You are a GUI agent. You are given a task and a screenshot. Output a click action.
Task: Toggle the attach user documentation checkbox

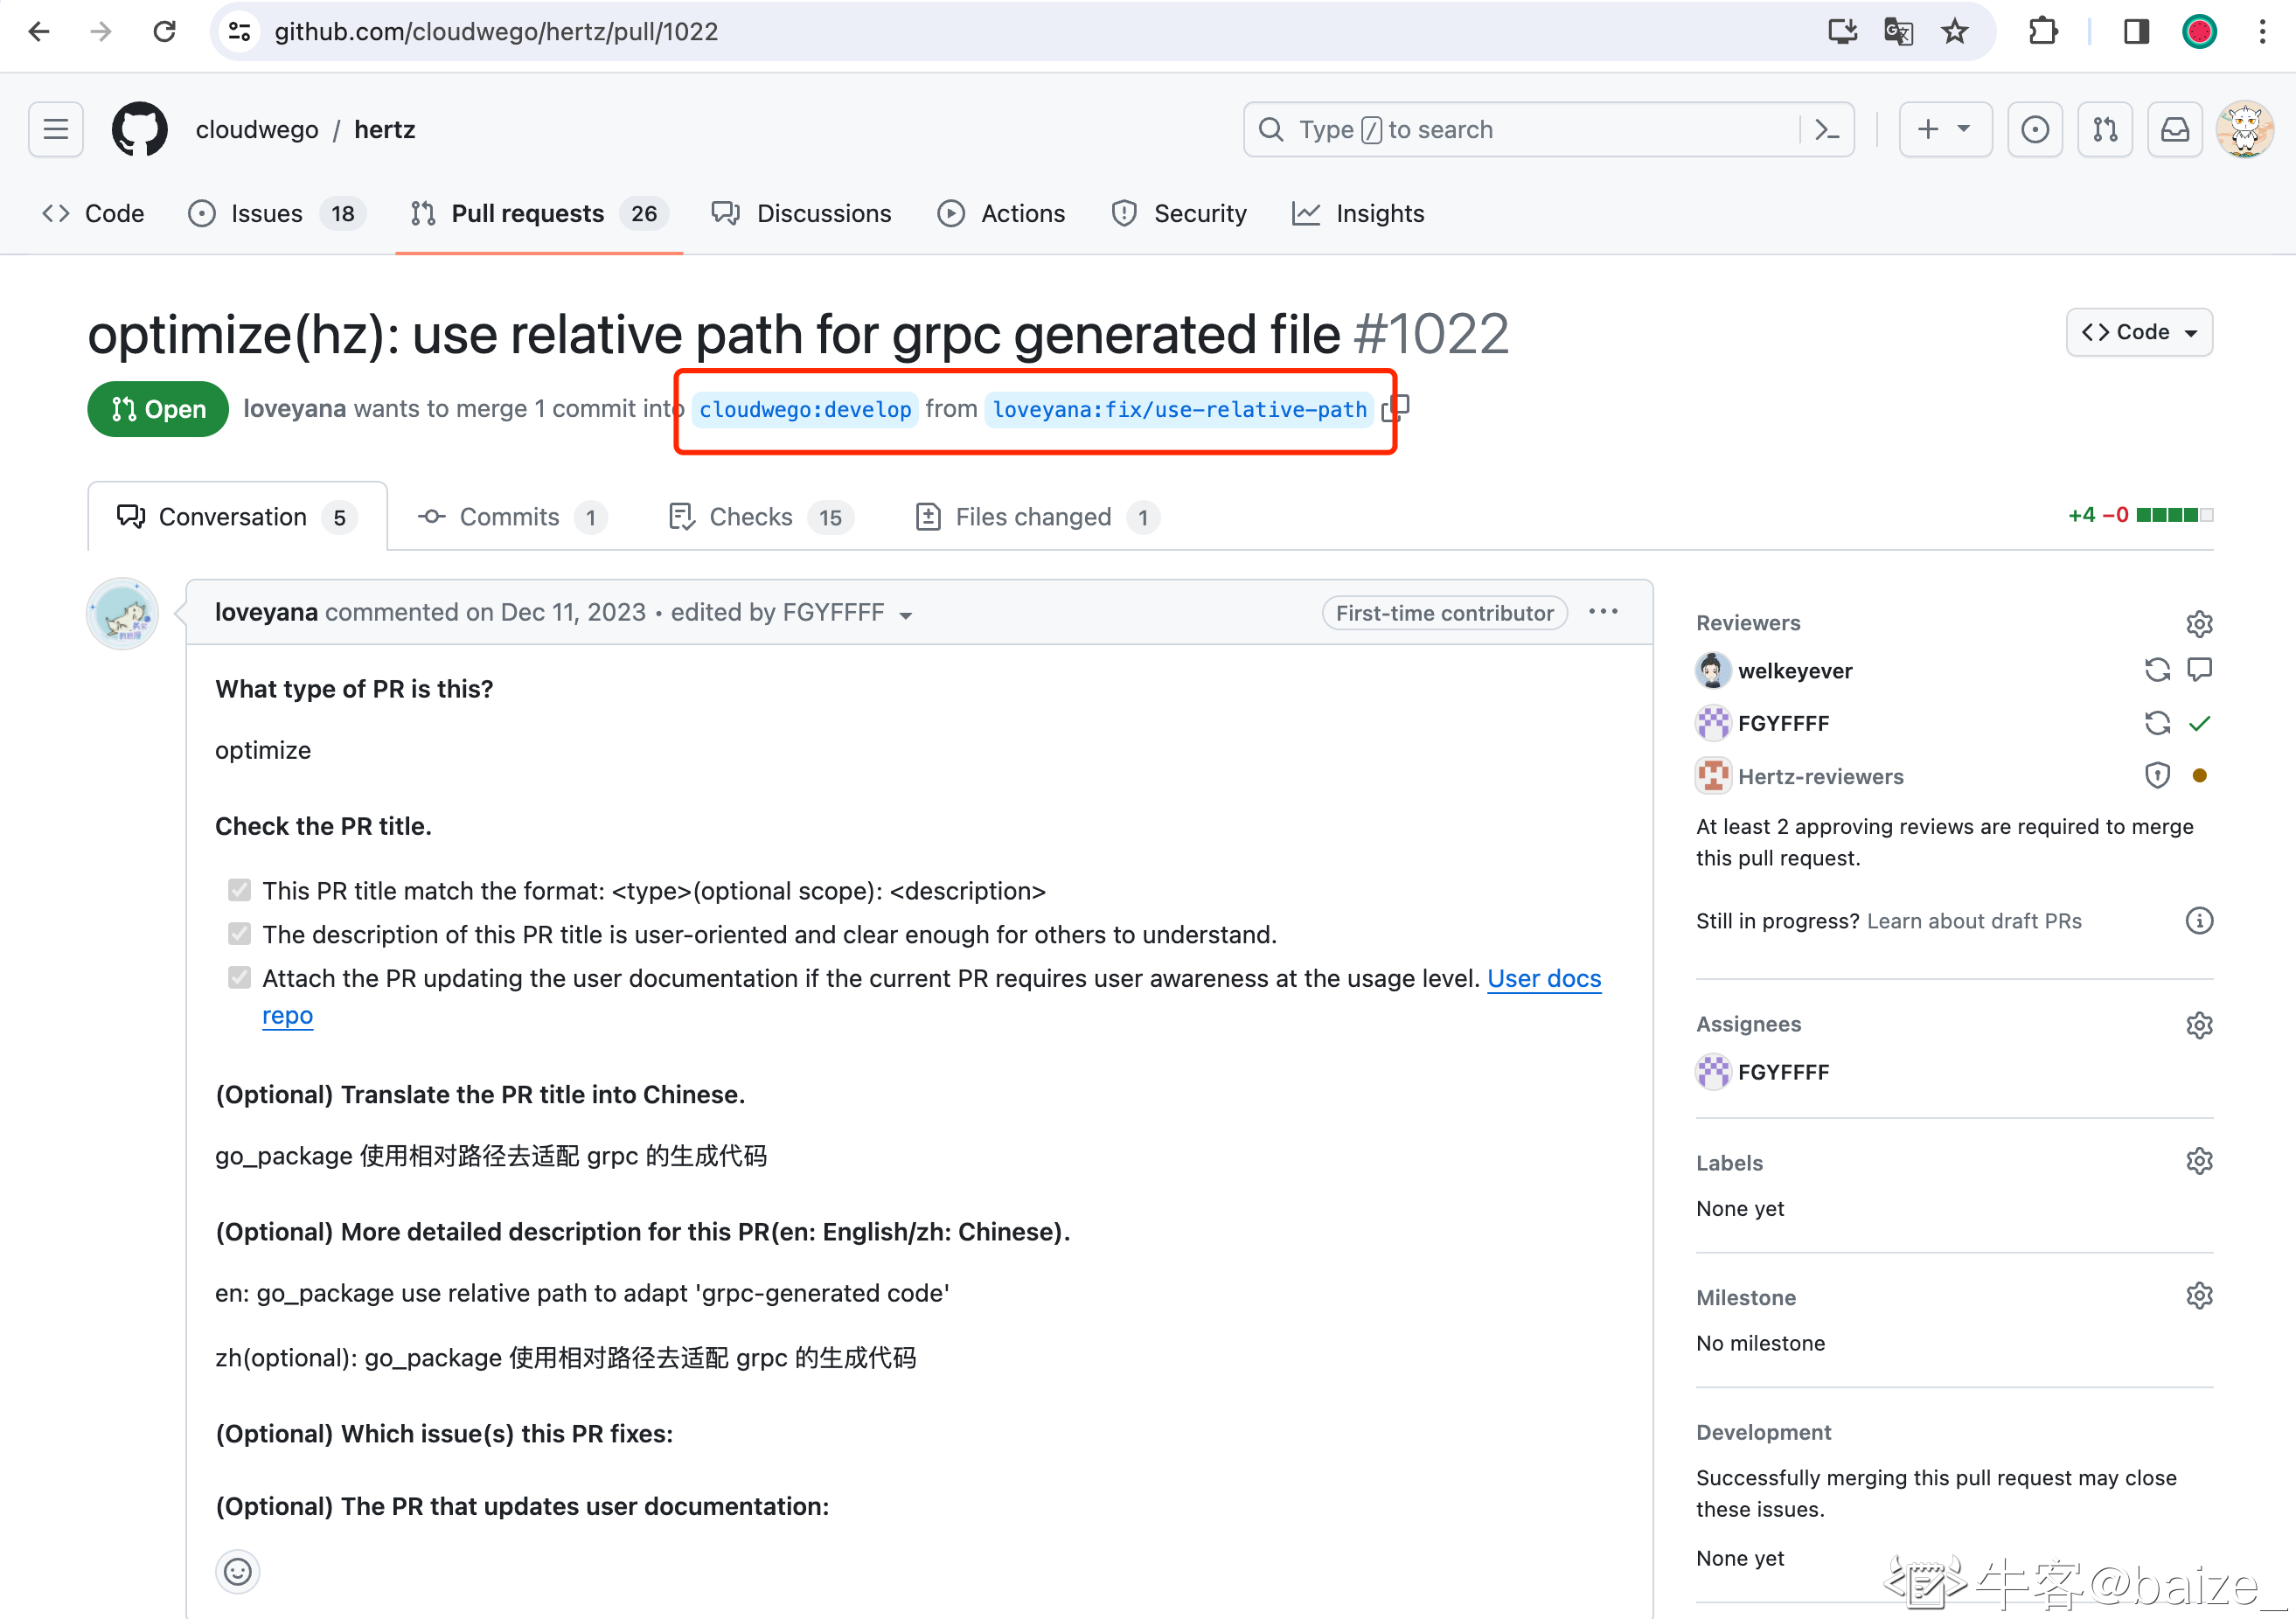tap(239, 978)
